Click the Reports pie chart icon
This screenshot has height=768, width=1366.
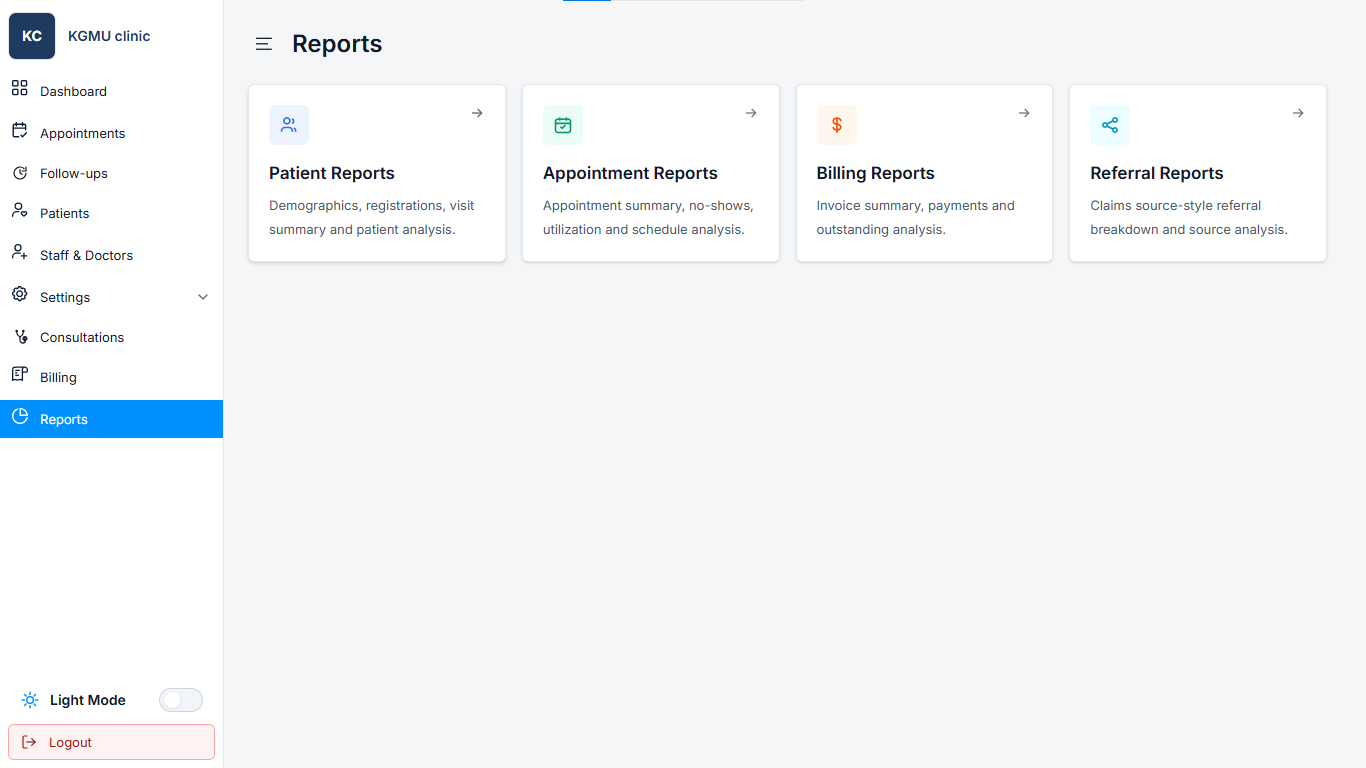tap(19, 416)
